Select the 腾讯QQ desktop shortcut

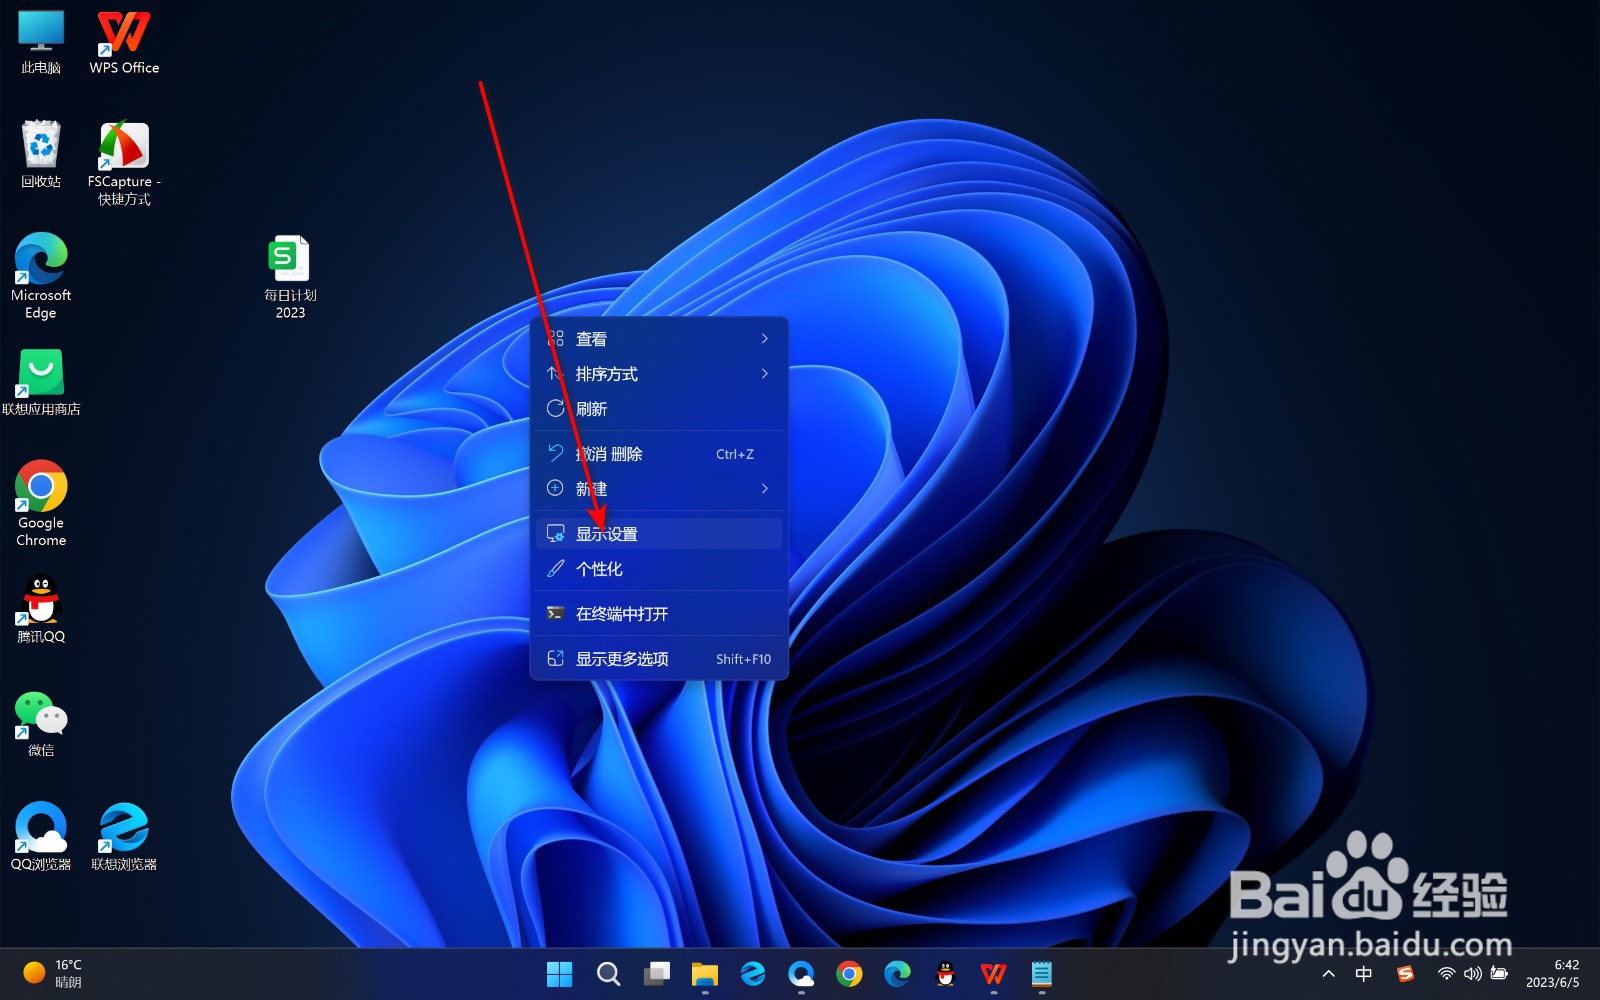click(x=41, y=609)
